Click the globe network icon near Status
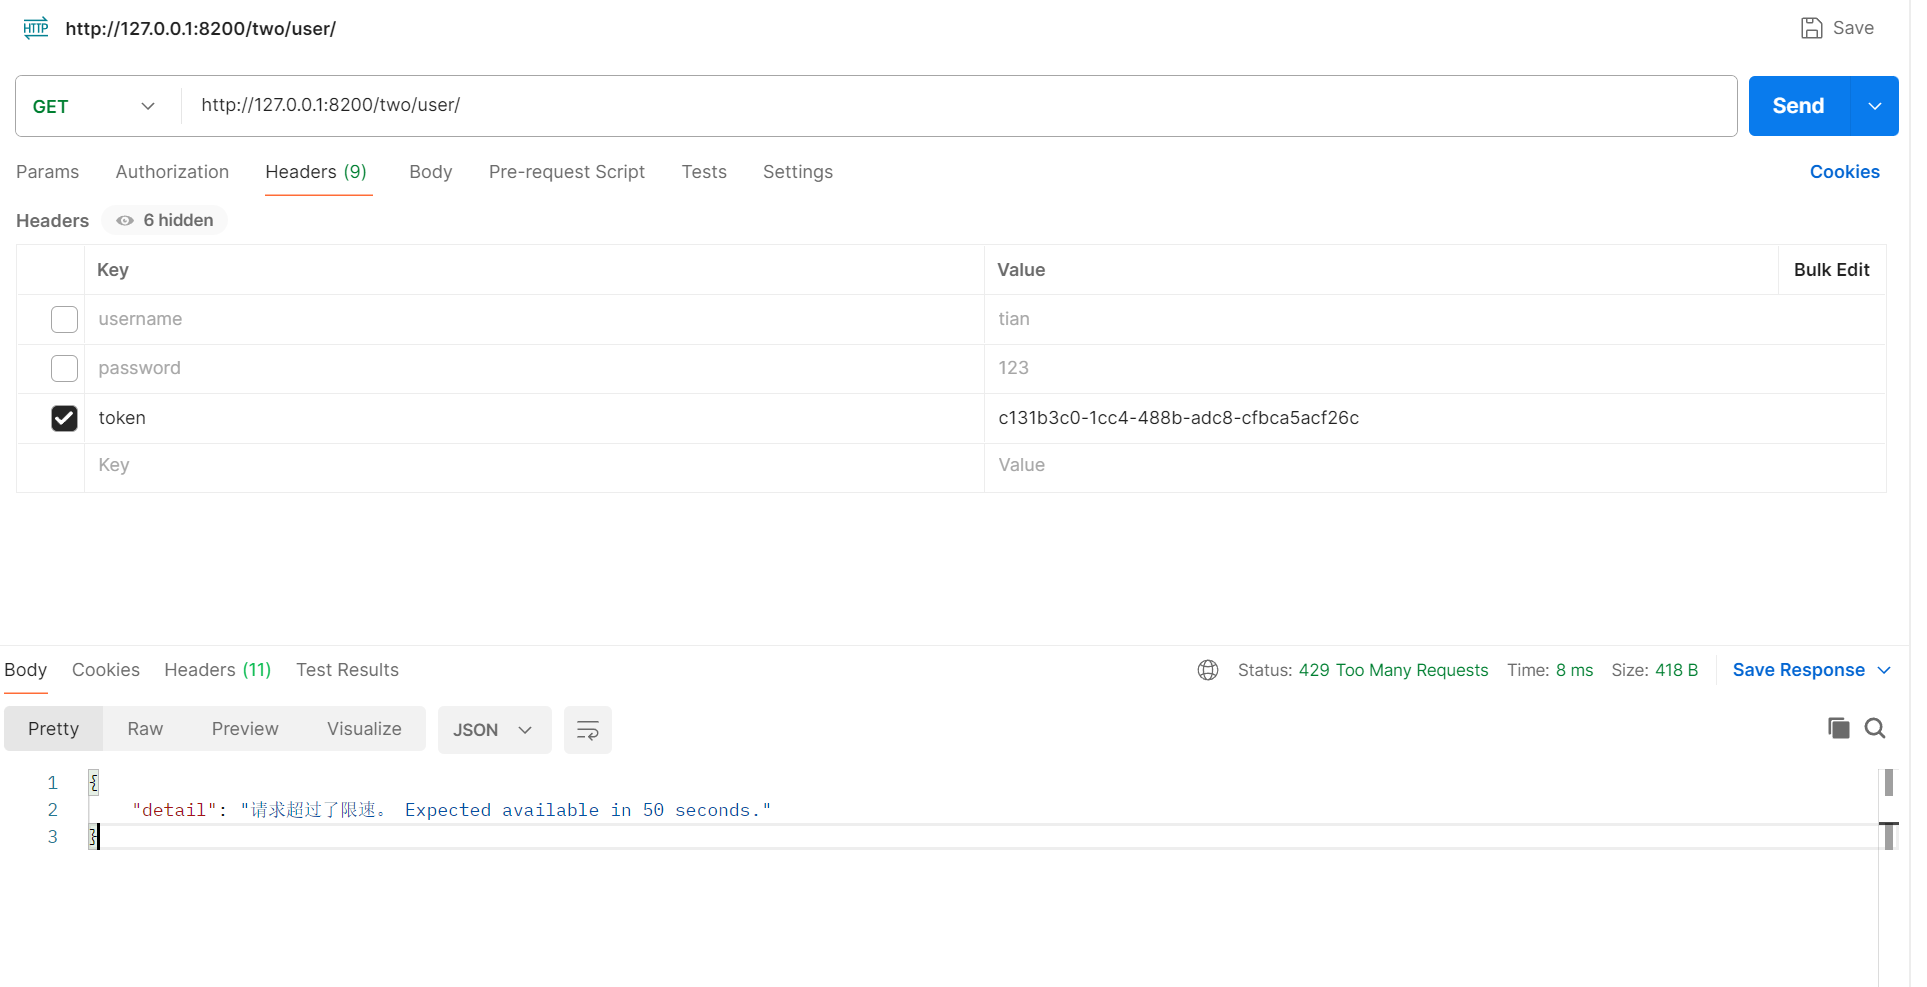Viewport: 1927px width, 987px height. pos(1208,670)
